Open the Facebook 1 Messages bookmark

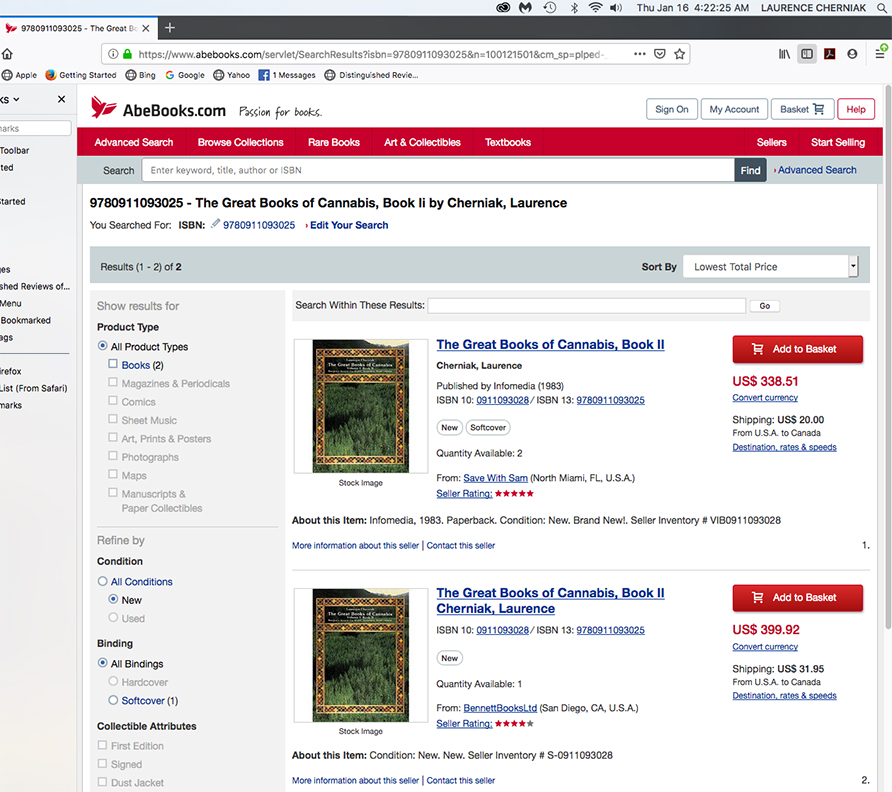pyautogui.click(x=287, y=75)
